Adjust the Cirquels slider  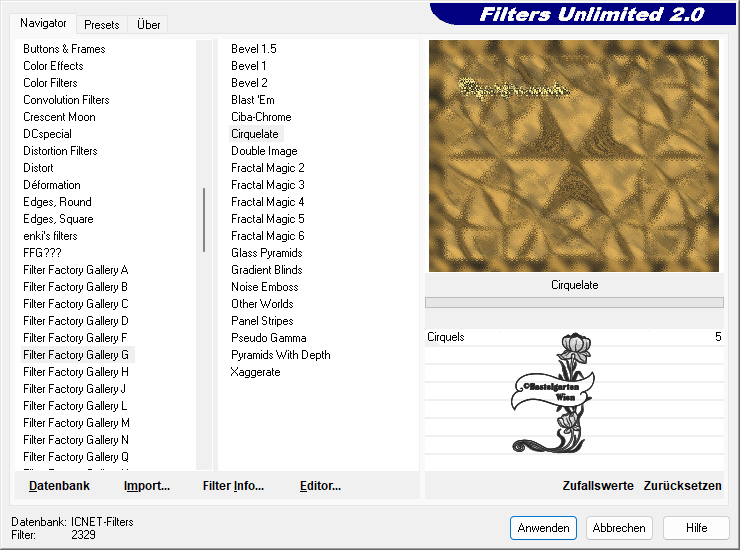[x=574, y=337]
